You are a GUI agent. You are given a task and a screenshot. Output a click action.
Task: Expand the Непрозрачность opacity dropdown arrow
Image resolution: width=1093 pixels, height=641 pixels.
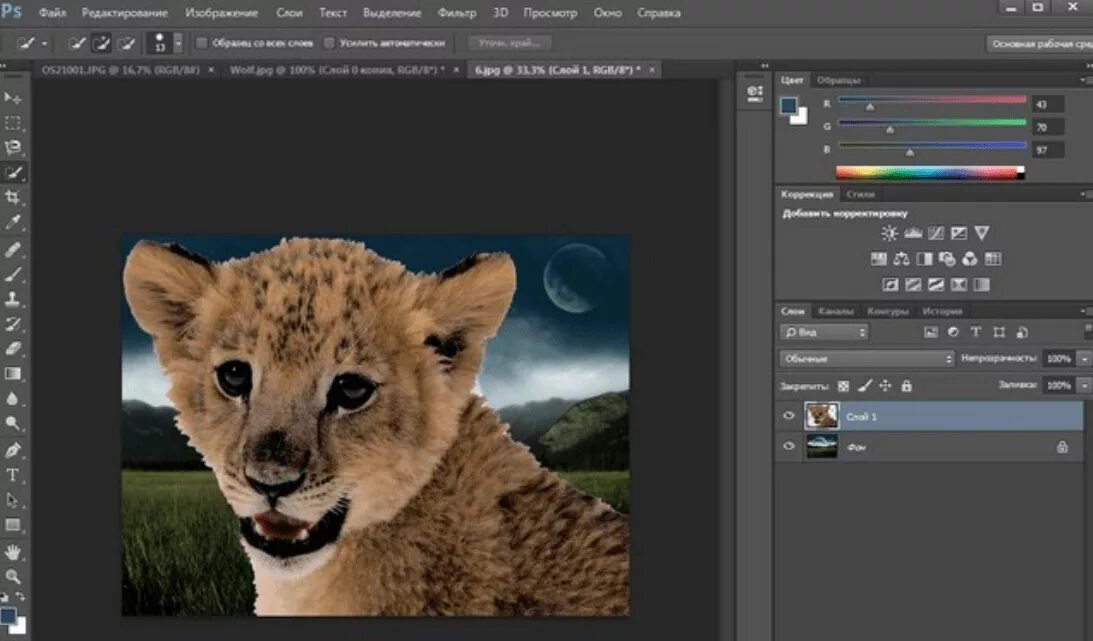coord(1084,358)
